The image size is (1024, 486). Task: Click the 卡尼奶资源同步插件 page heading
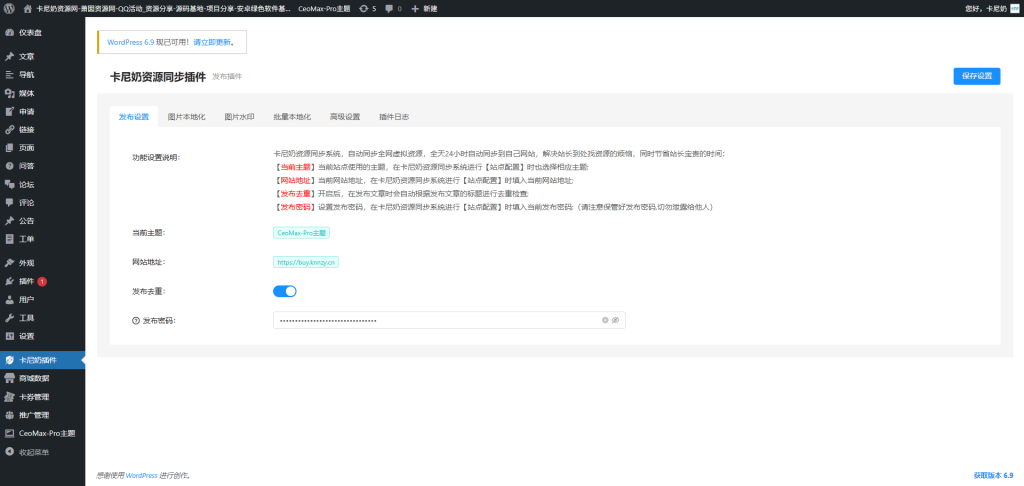coord(157,76)
